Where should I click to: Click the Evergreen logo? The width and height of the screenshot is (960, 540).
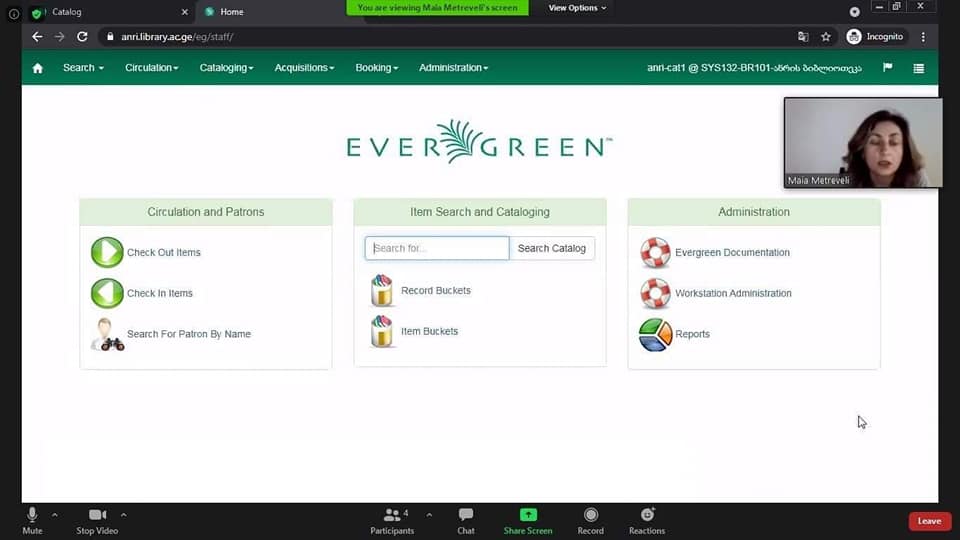pyautogui.click(x=479, y=142)
